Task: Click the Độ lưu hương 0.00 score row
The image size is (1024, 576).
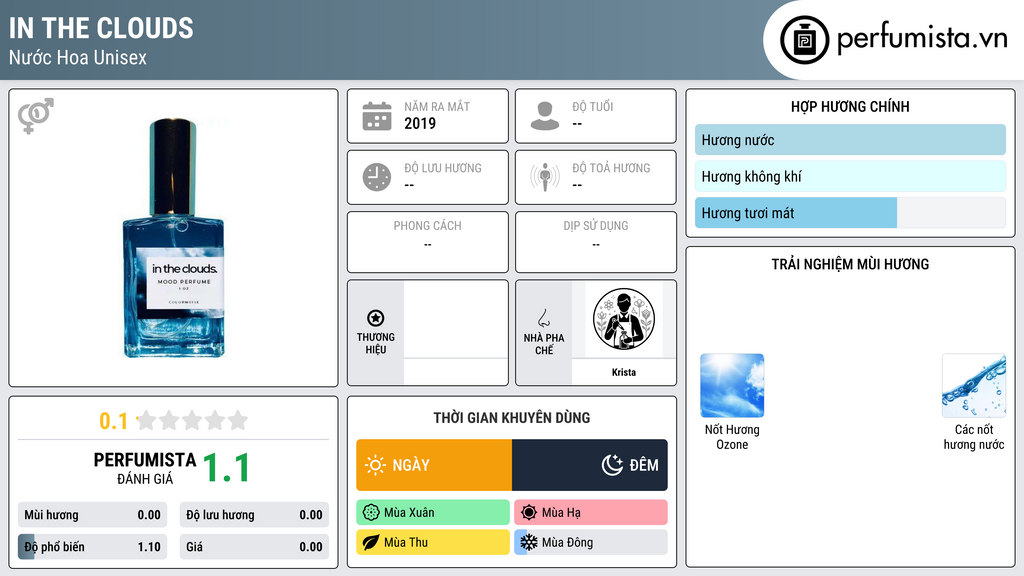Action: pyautogui.click(x=254, y=515)
